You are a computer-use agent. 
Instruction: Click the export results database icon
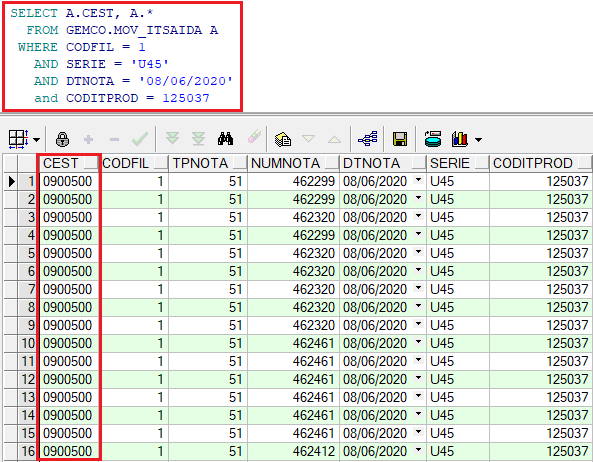[x=433, y=139]
